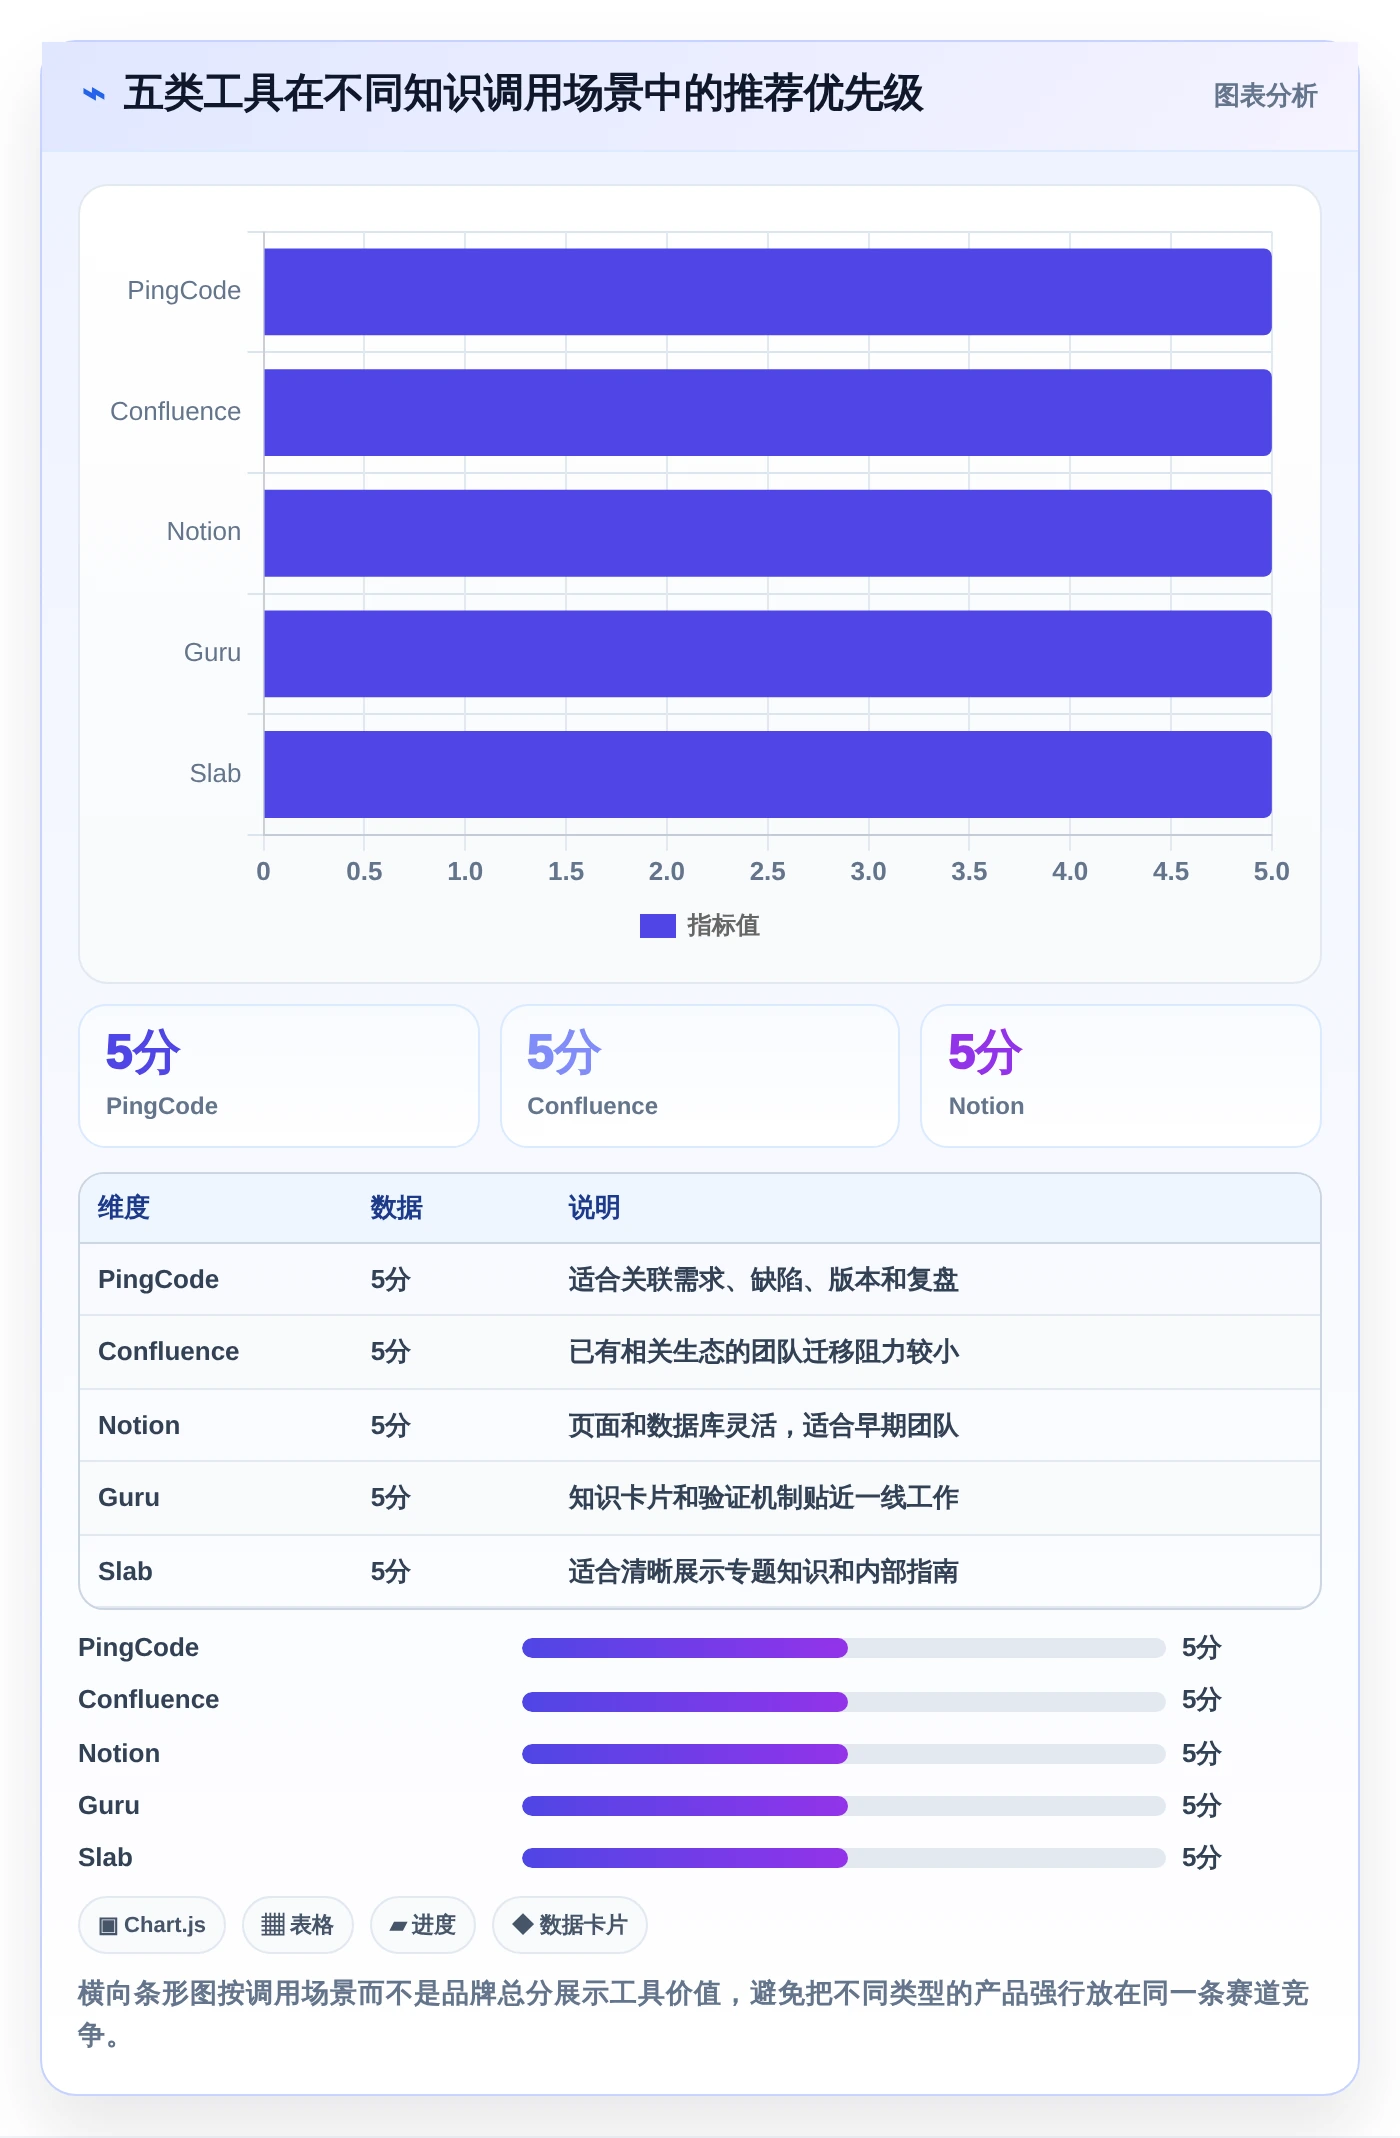Click the 数据 column header
The height and width of the screenshot is (2138, 1400).
[x=396, y=1208]
